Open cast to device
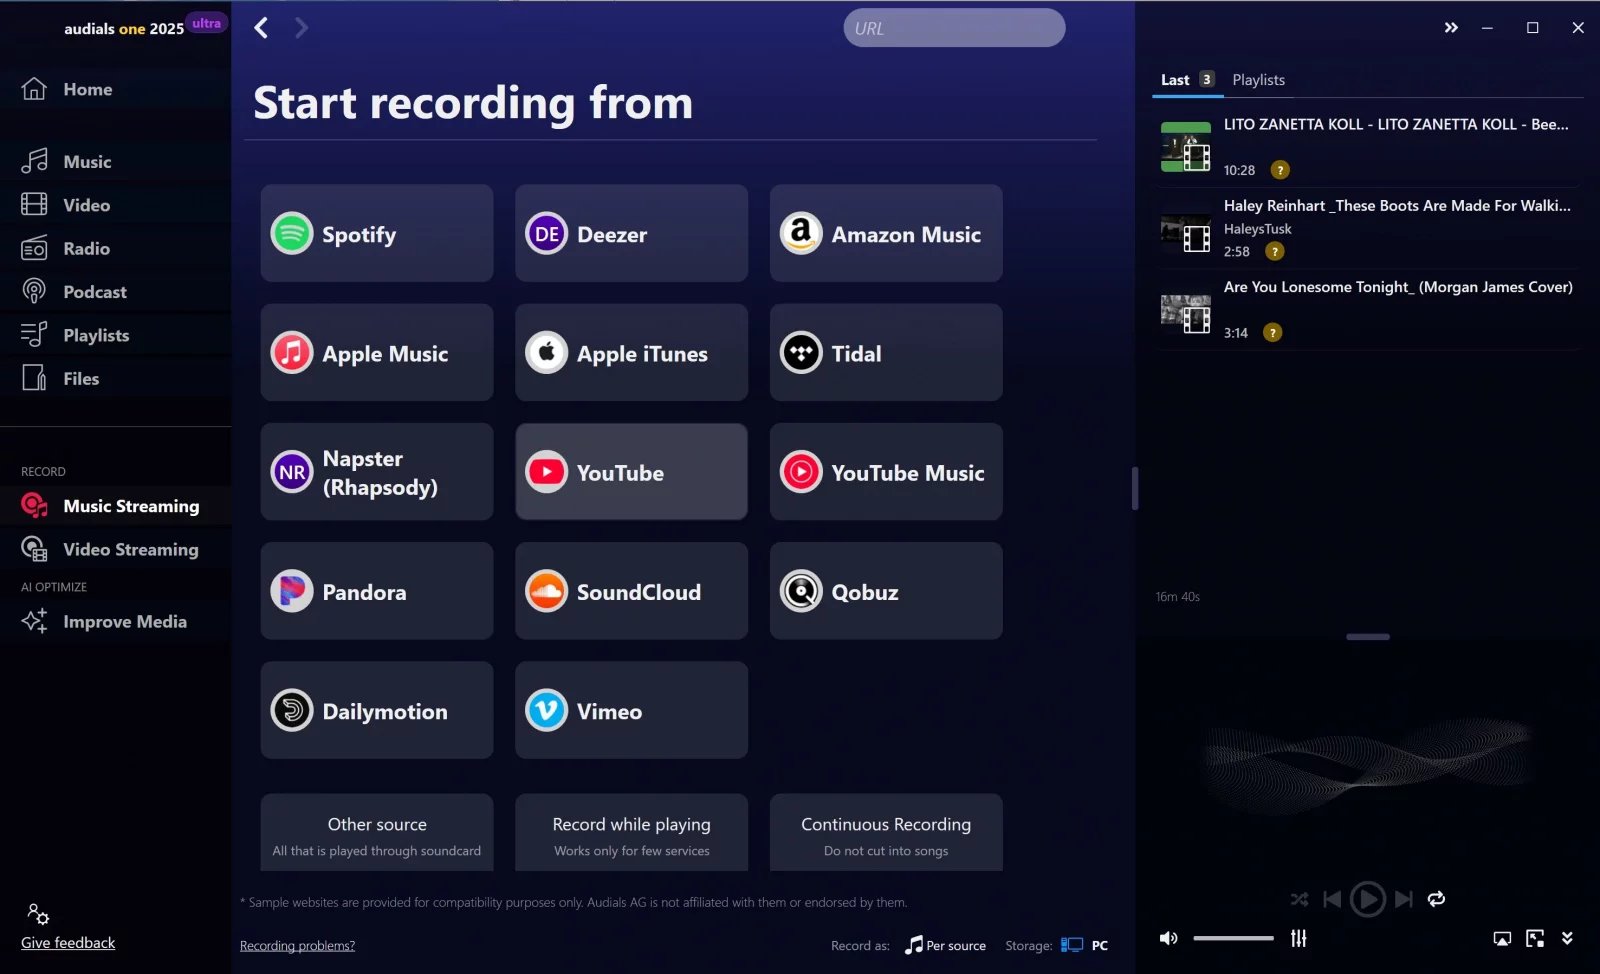This screenshot has width=1600, height=974. (x=1502, y=938)
